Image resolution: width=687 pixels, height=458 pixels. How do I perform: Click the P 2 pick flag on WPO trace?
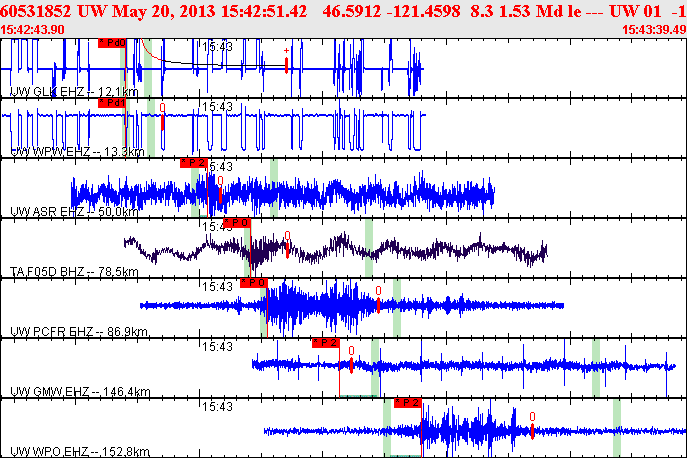(407, 403)
